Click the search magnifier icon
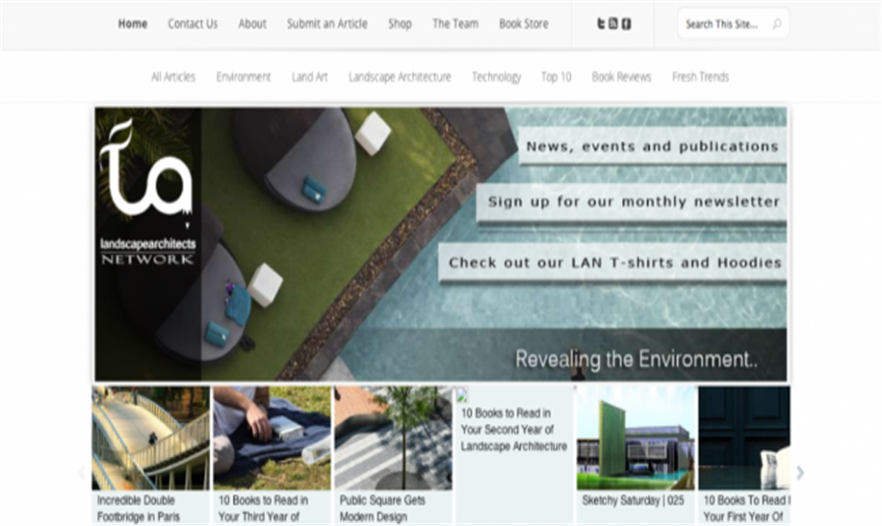The image size is (882, 526). coord(776,24)
